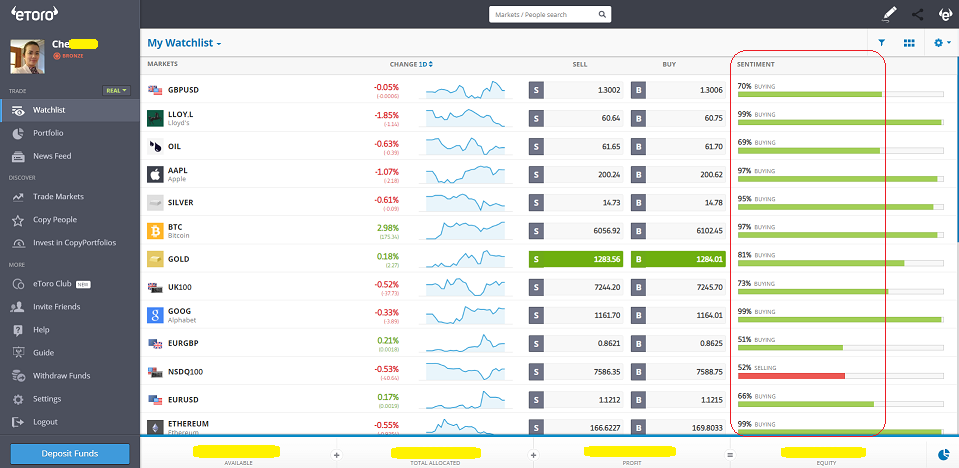This screenshot has width=959, height=468.
Task: Click the UK100 flag icon
Action: pyautogui.click(x=155, y=287)
